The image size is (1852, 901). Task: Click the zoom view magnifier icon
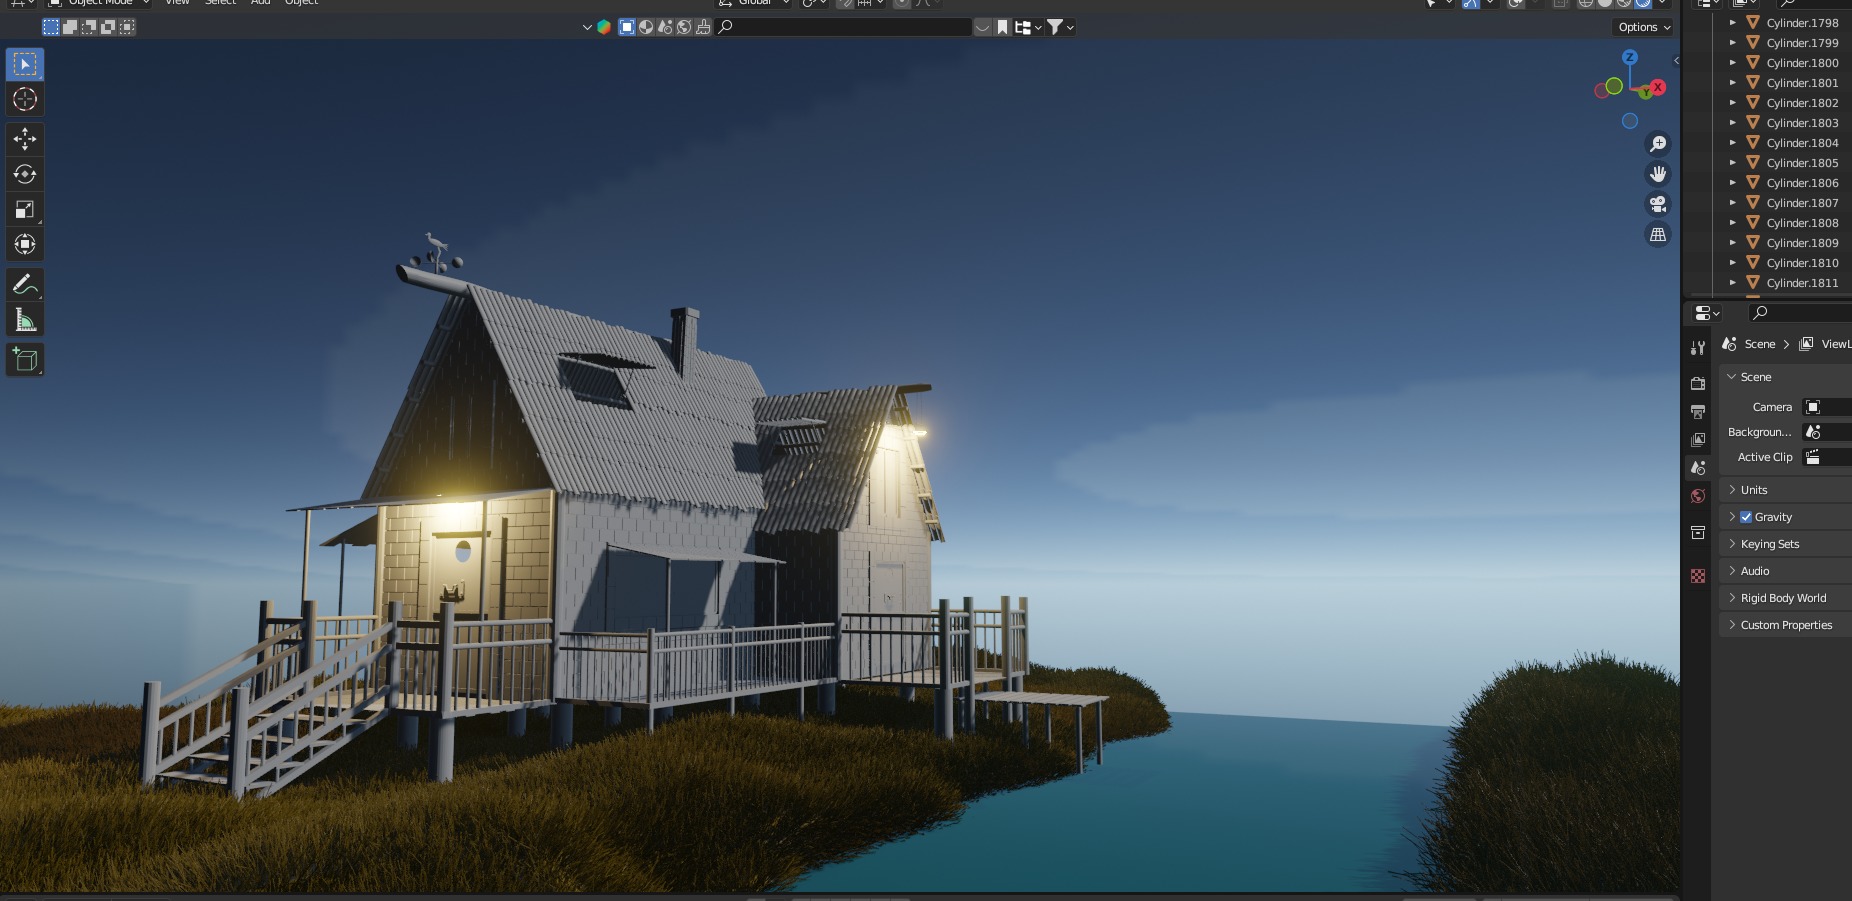1658,144
